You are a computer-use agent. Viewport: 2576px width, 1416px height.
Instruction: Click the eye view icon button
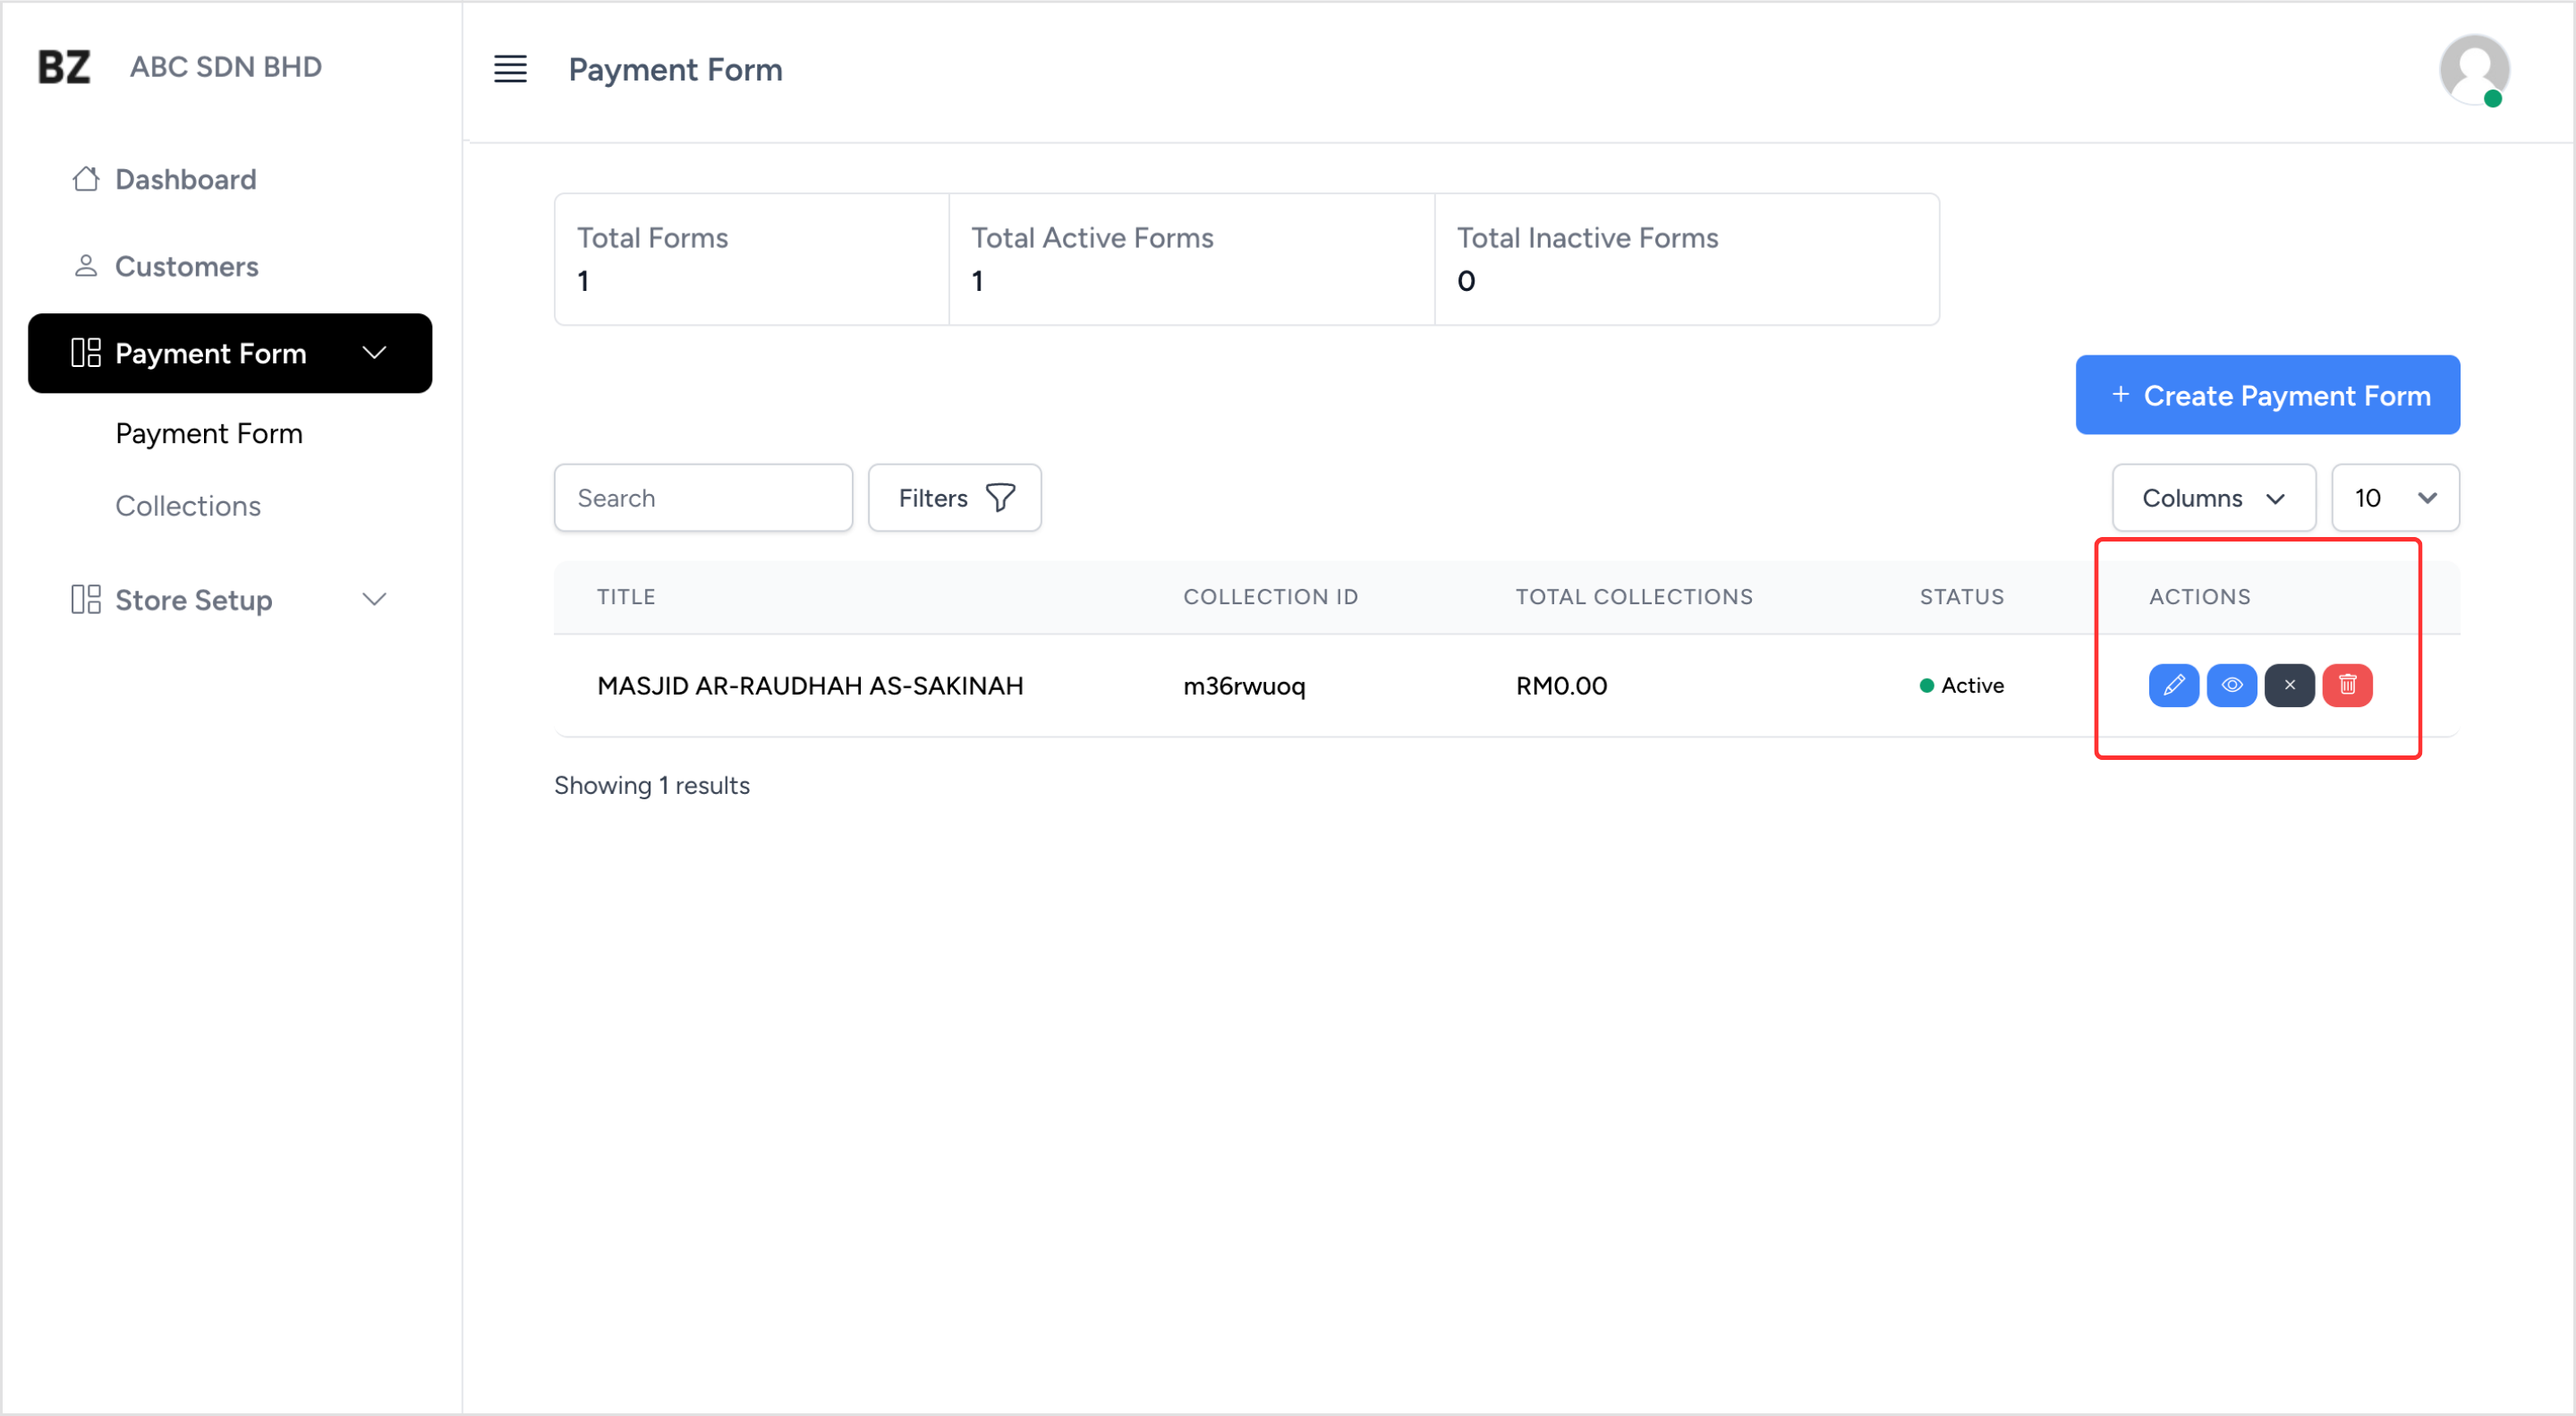point(2231,685)
